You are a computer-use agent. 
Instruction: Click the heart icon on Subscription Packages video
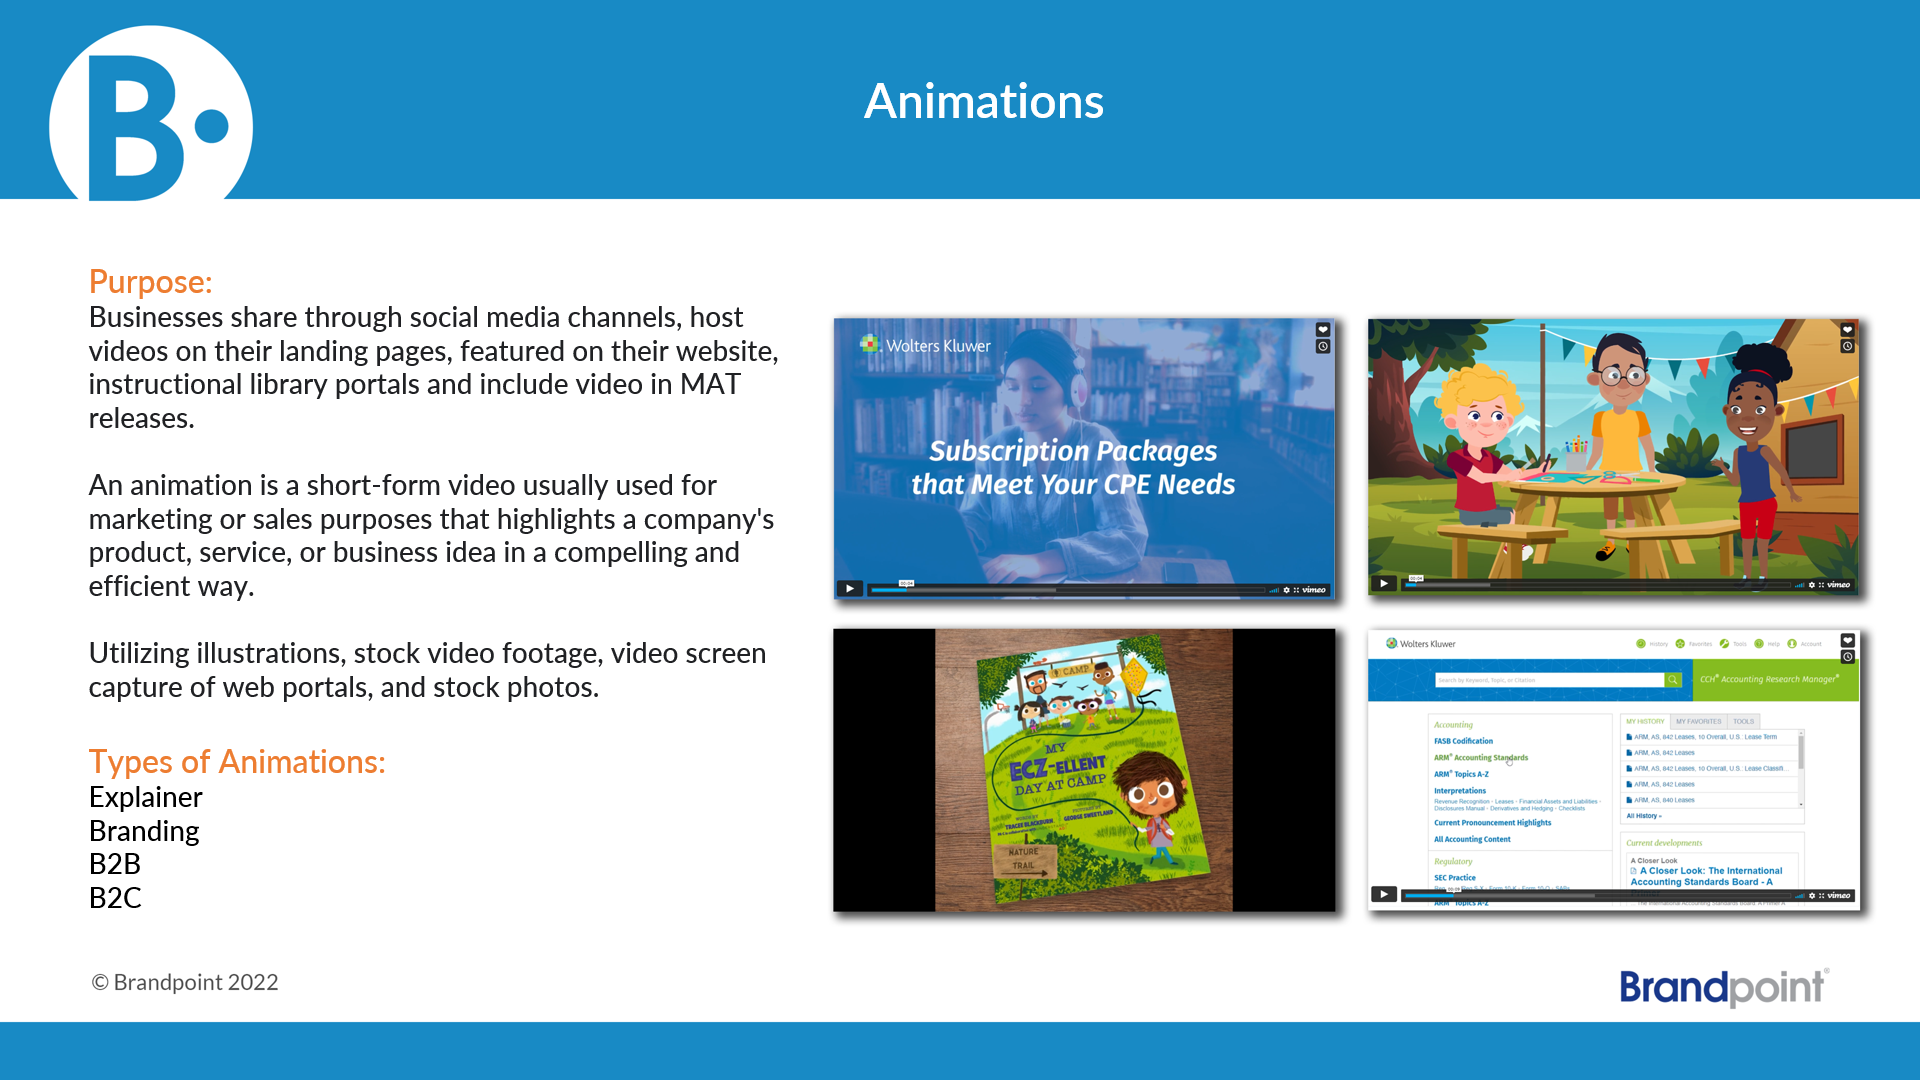(x=1322, y=330)
